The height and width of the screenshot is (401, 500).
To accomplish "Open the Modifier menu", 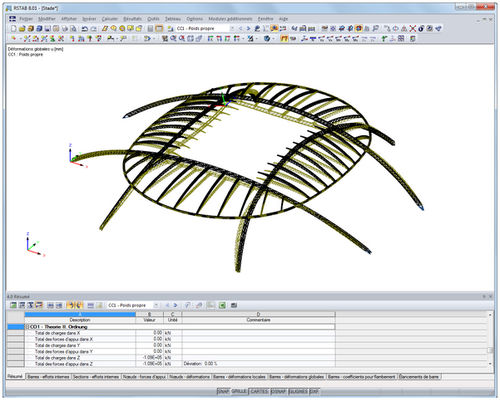I will [x=47, y=19].
